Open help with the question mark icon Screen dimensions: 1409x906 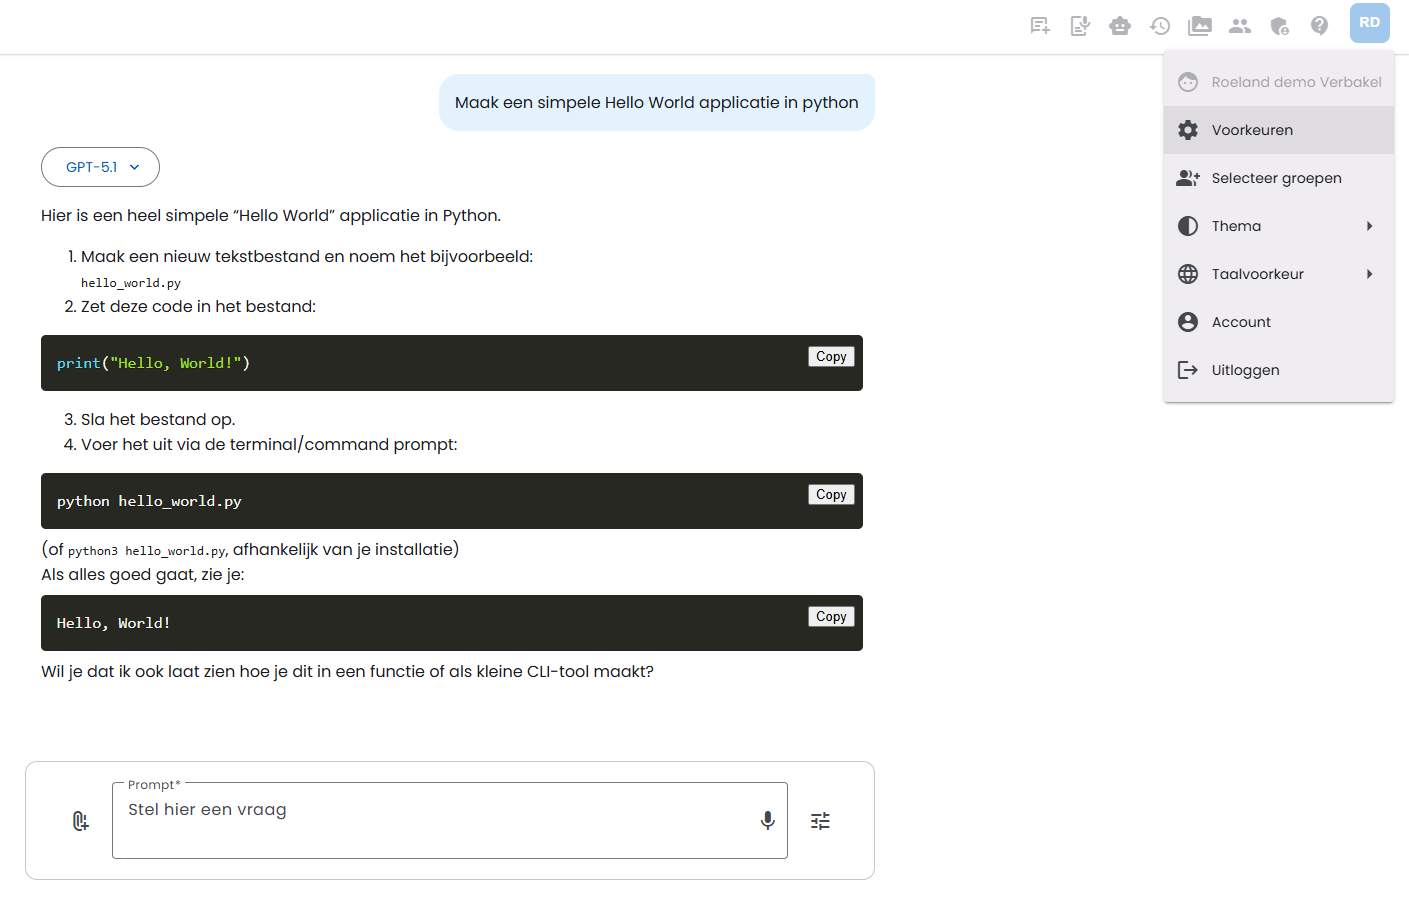tap(1320, 26)
